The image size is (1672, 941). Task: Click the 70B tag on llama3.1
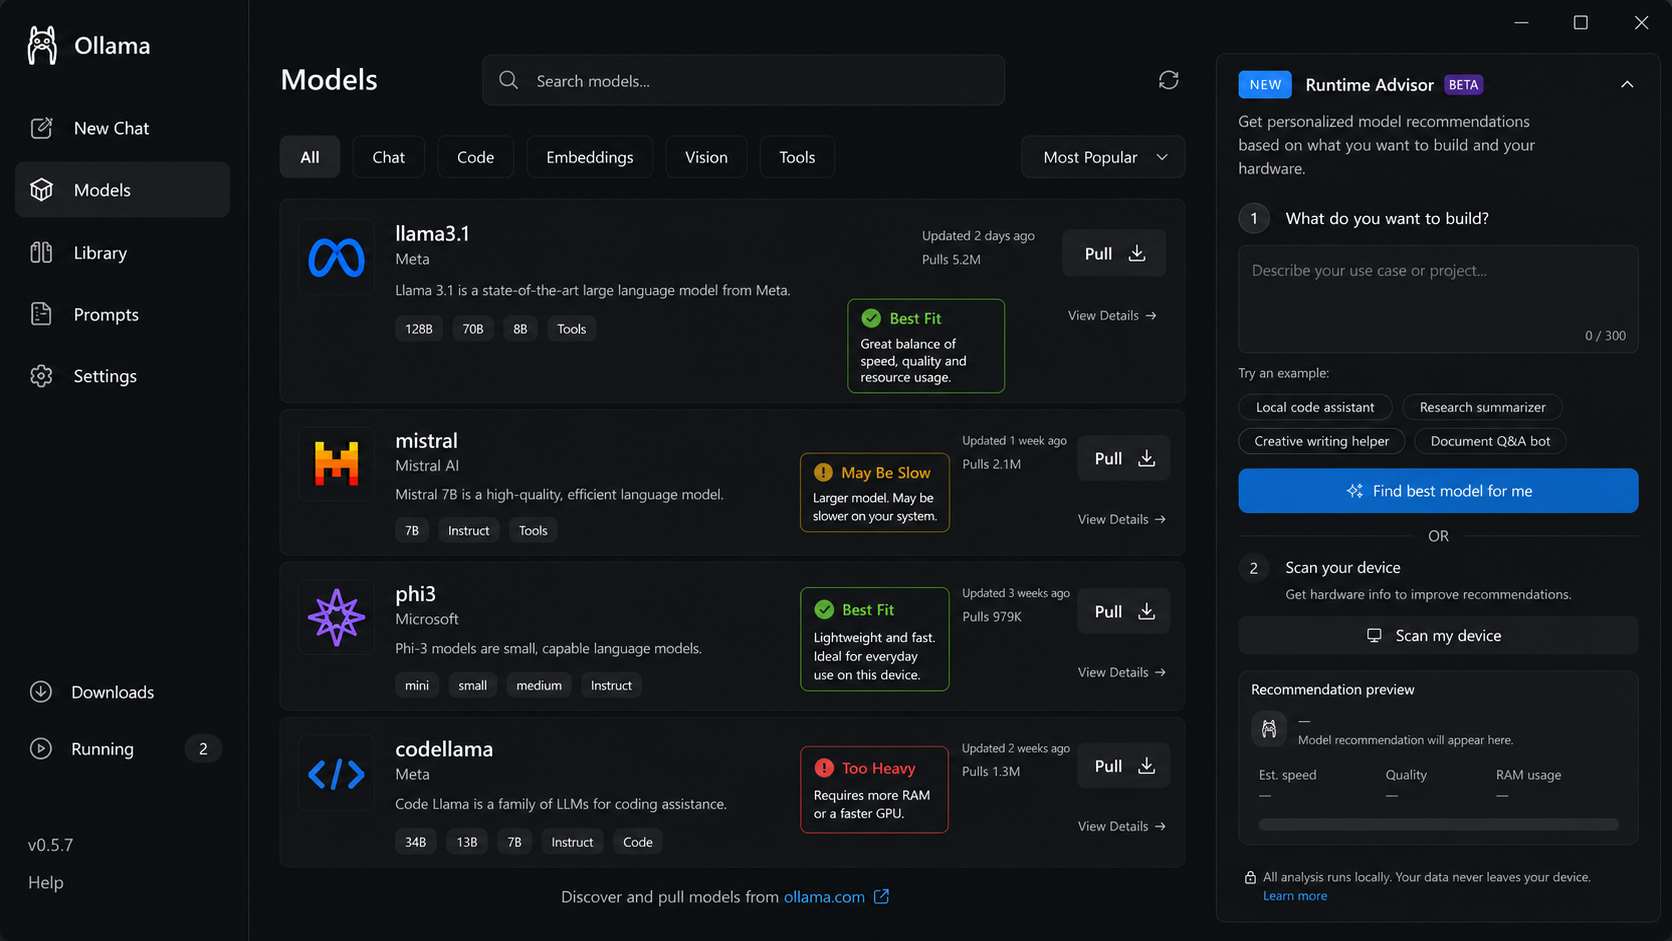tap(473, 329)
